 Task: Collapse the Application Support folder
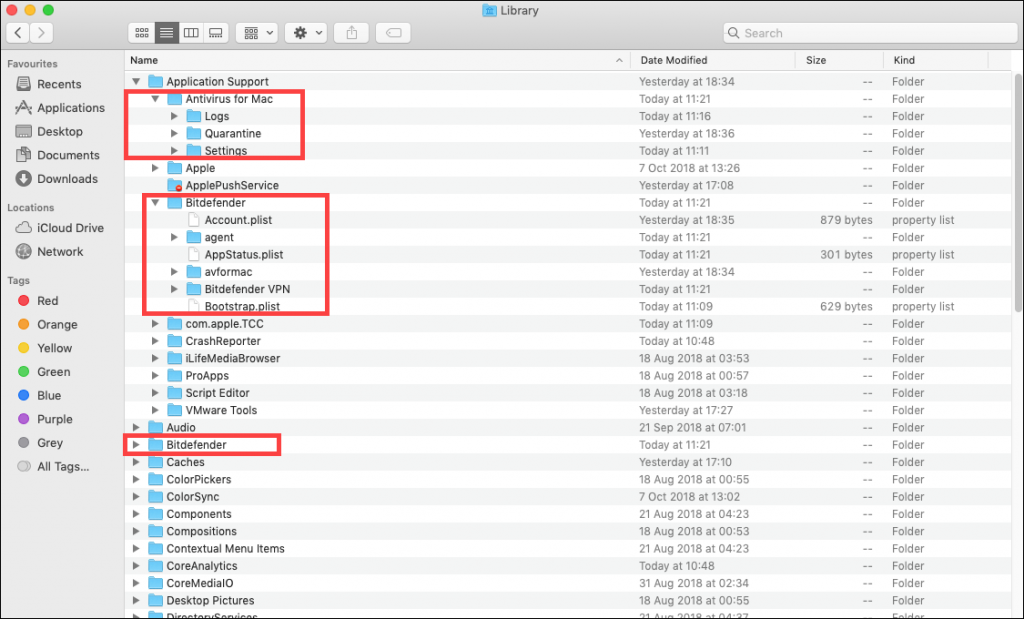point(136,82)
